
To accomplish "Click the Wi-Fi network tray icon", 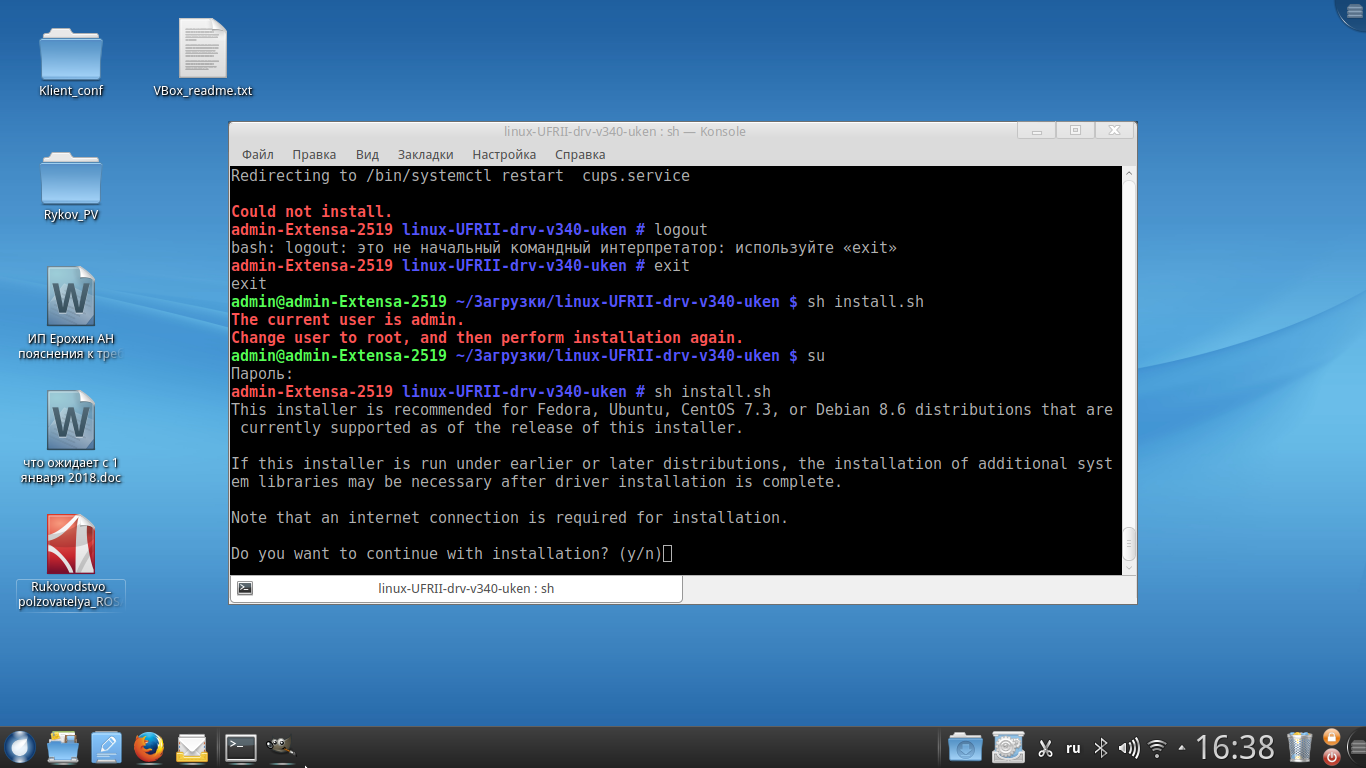I will pyautogui.click(x=1157, y=748).
